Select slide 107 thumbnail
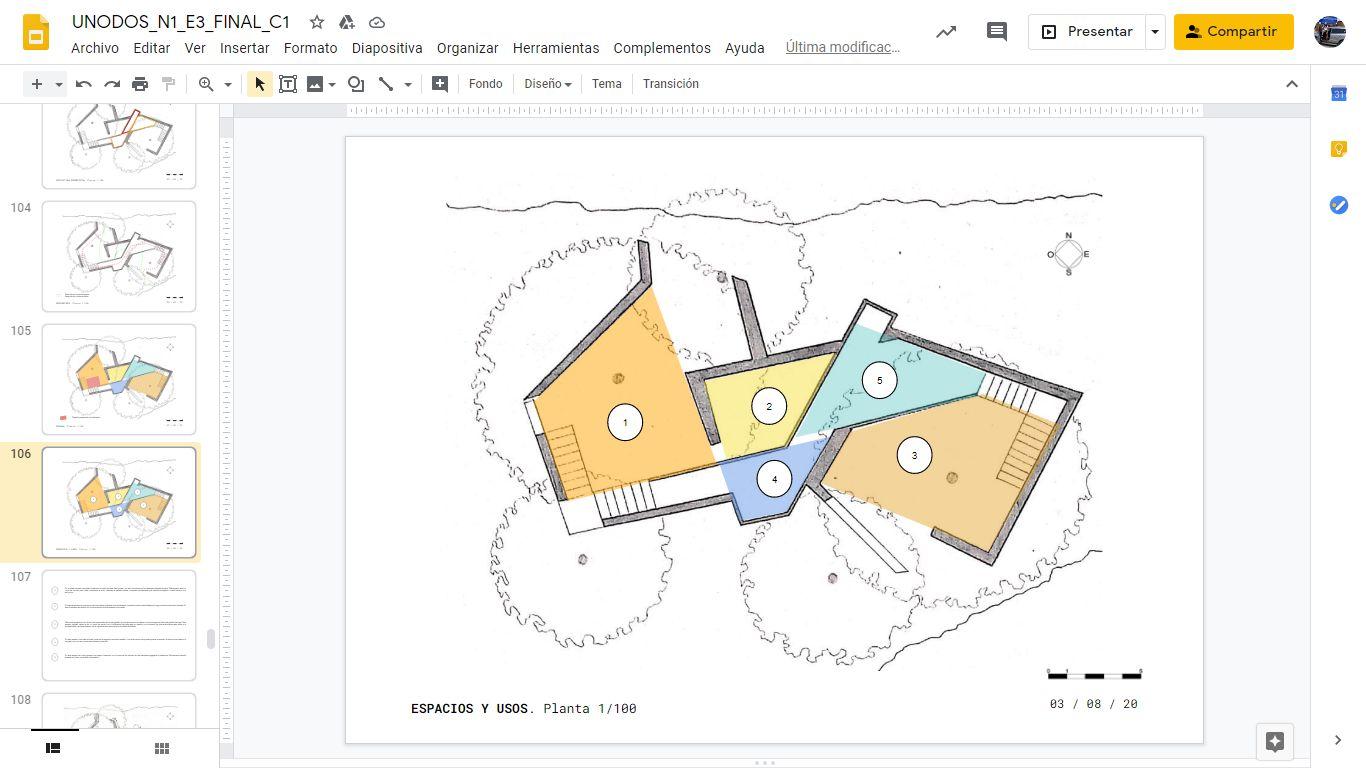Image resolution: width=1366 pixels, height=768 pixels. (119, 625)
